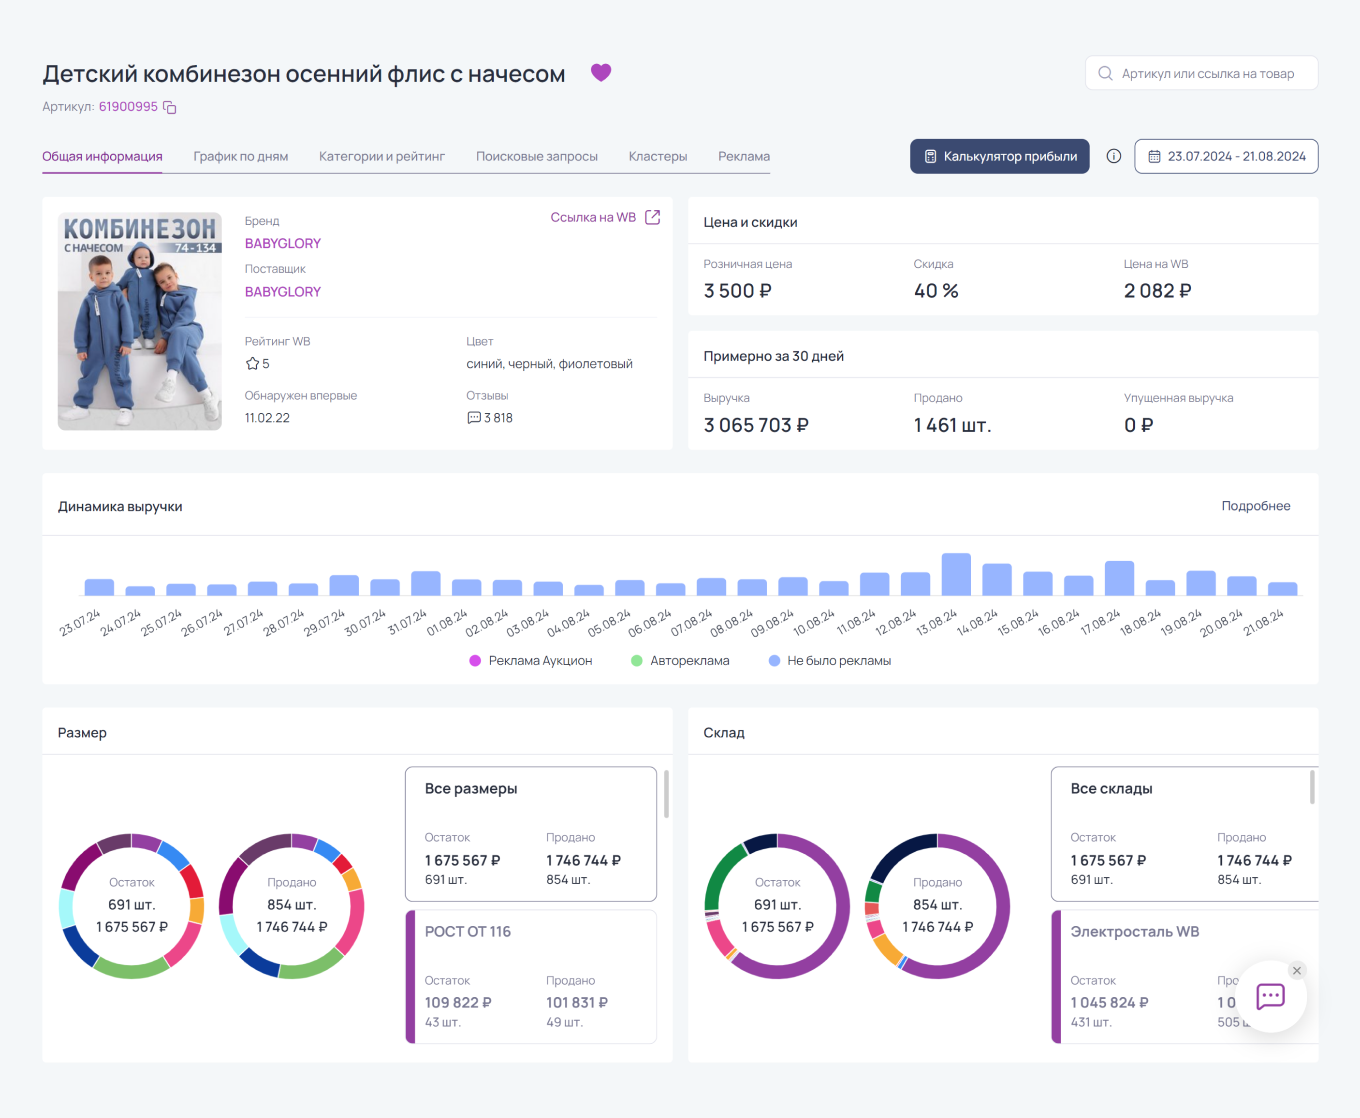The image size is (1360, 1118).
Task: Open reviews via the speech bubble icon
Action: [473, 417]
